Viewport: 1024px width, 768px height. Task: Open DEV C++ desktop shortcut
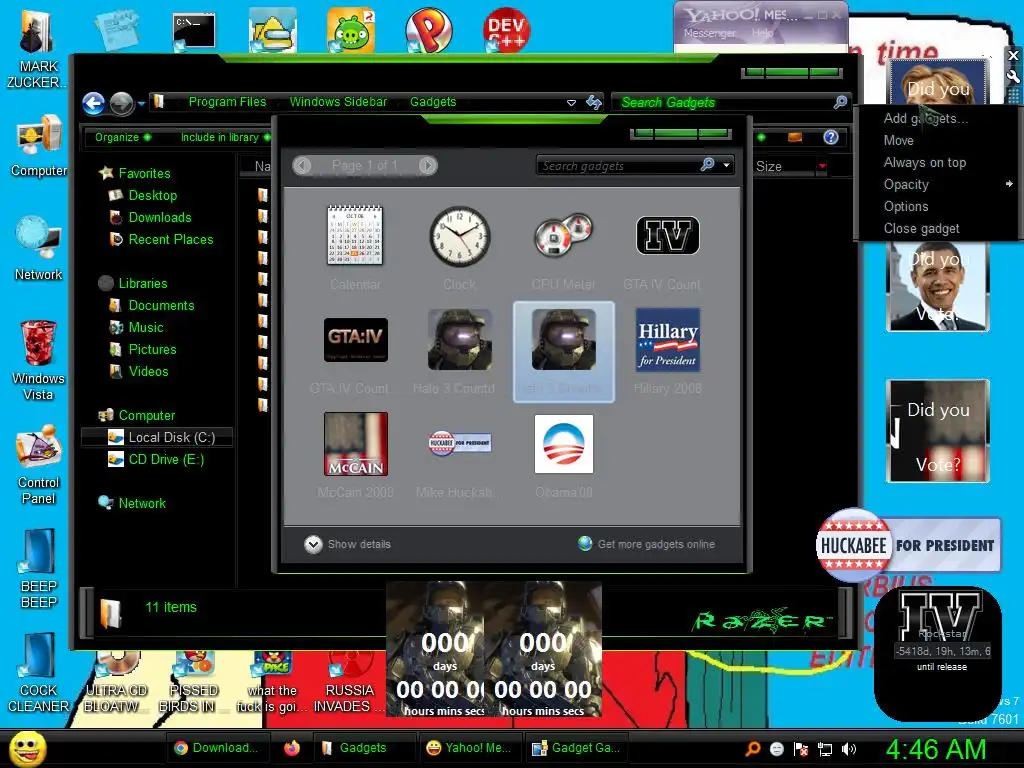(x=507, y=29)
